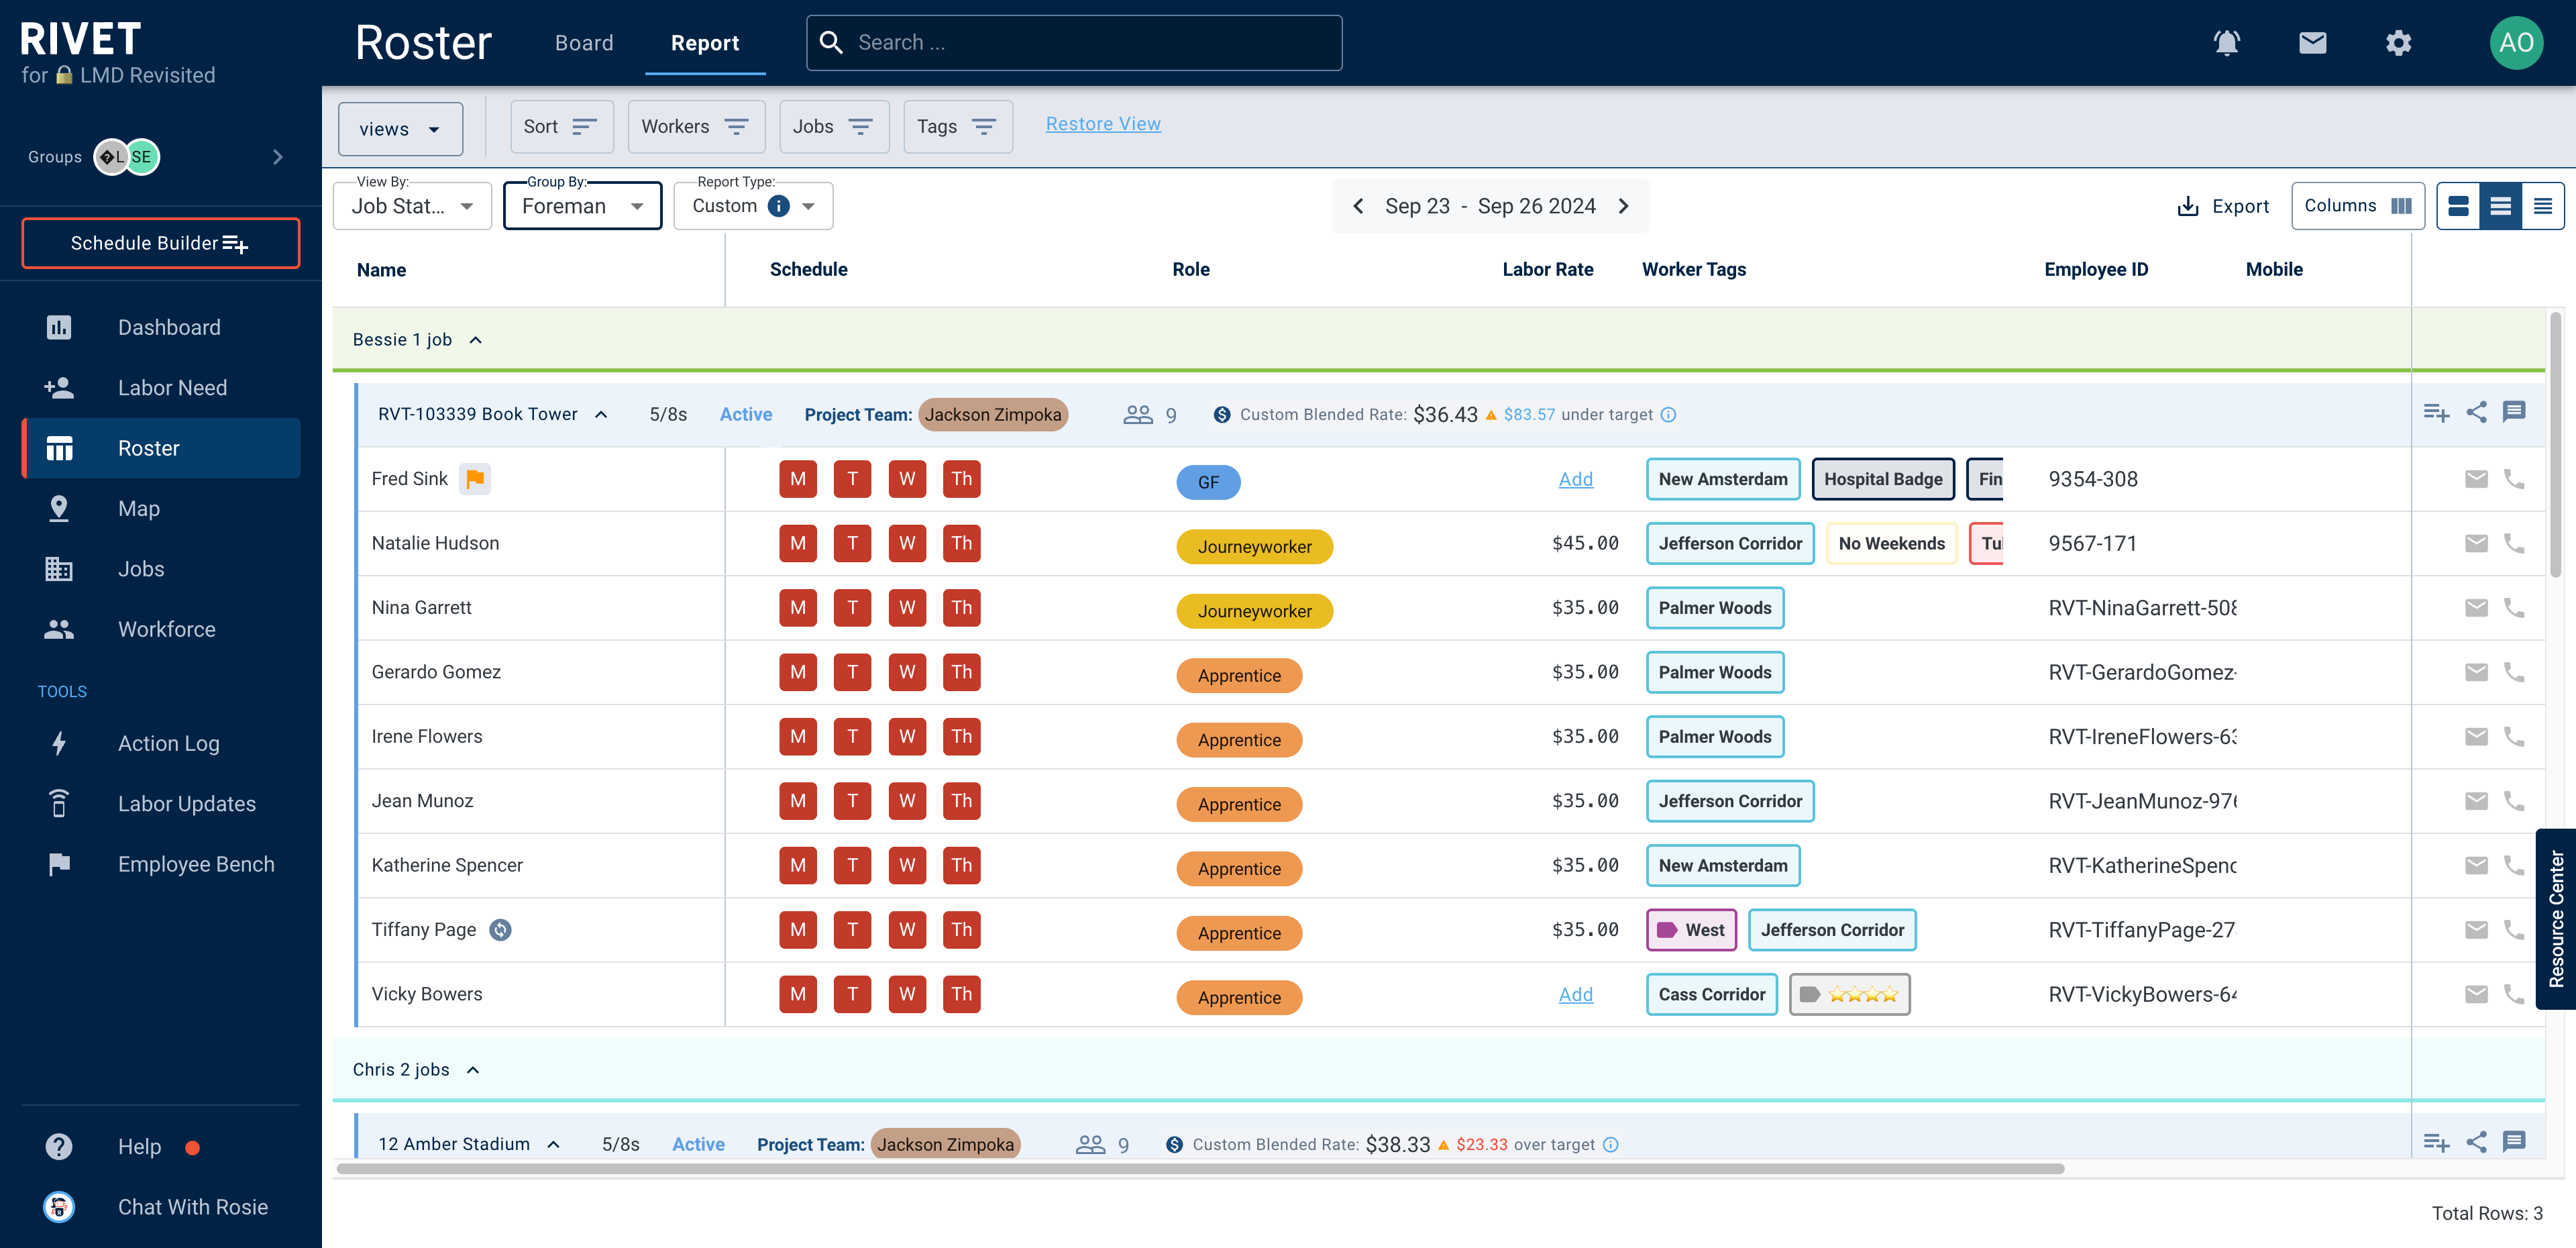Image resolution: width=2576 pixels, height=1248 pixels.
Task: Click the sync icon beside Tiffany Page
Action: 500,930
